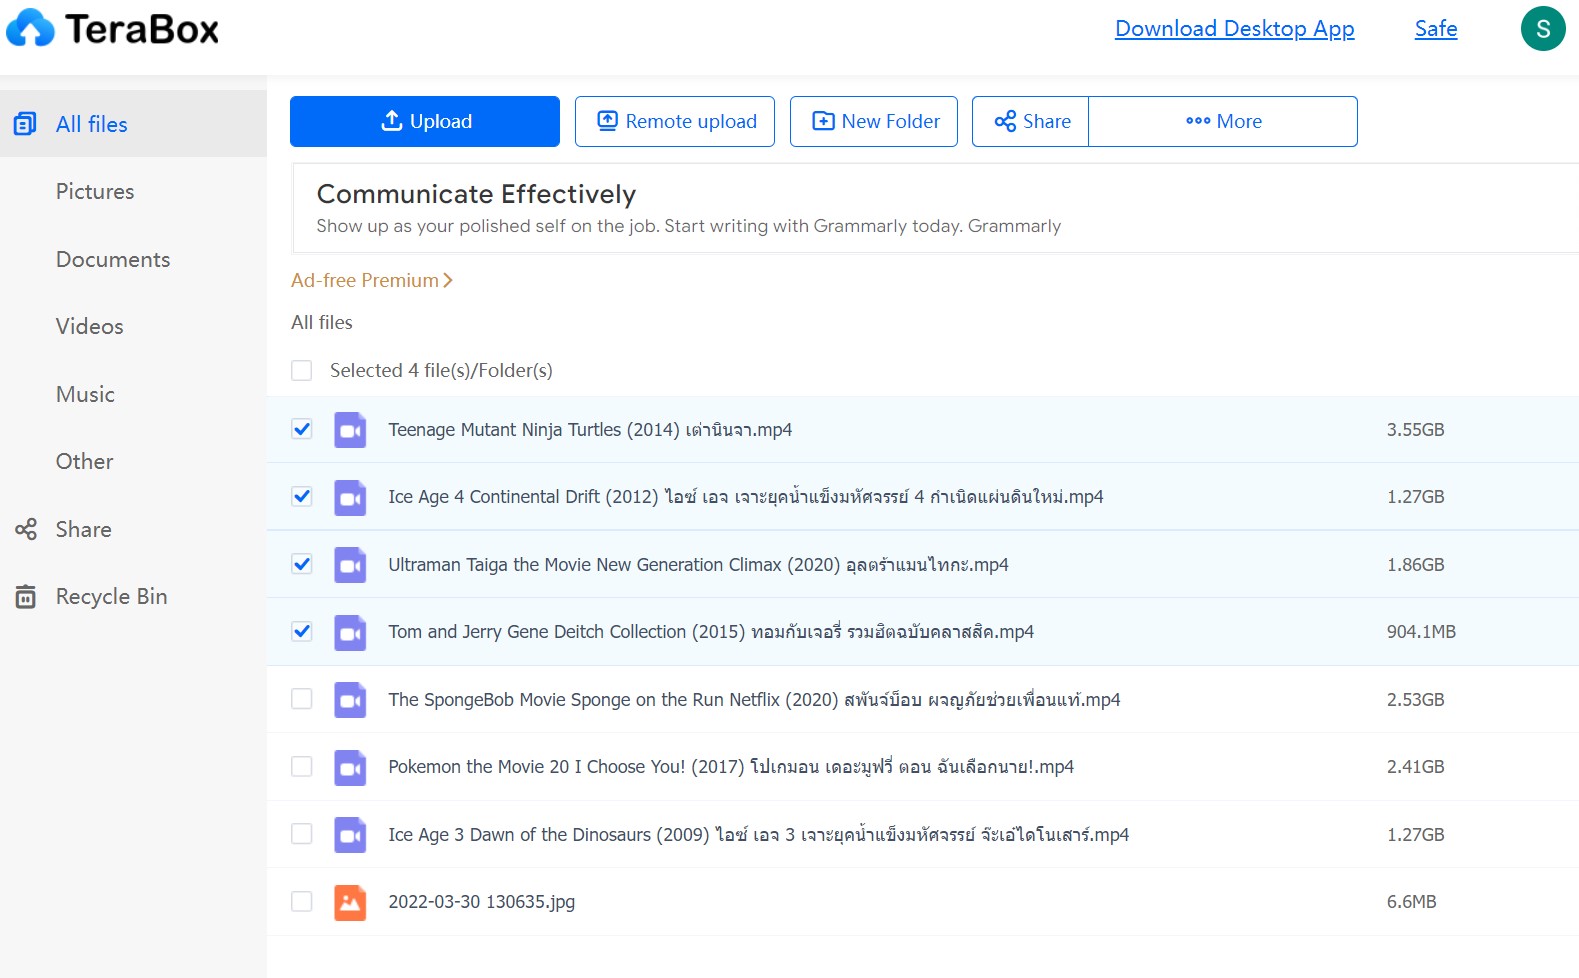Click the All files breadcrumb
The height and width of the screenshot is (978, 1579).
(322, 323)
